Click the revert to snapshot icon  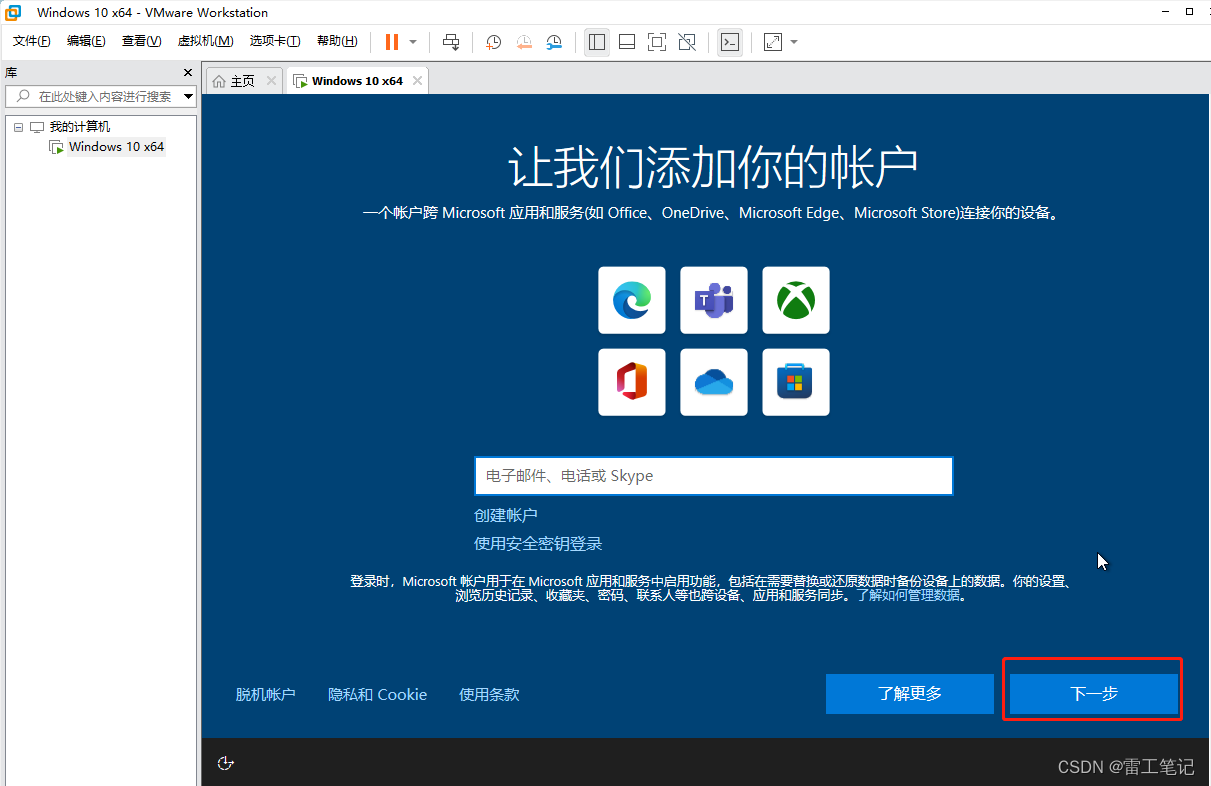[x=524, y=42]
